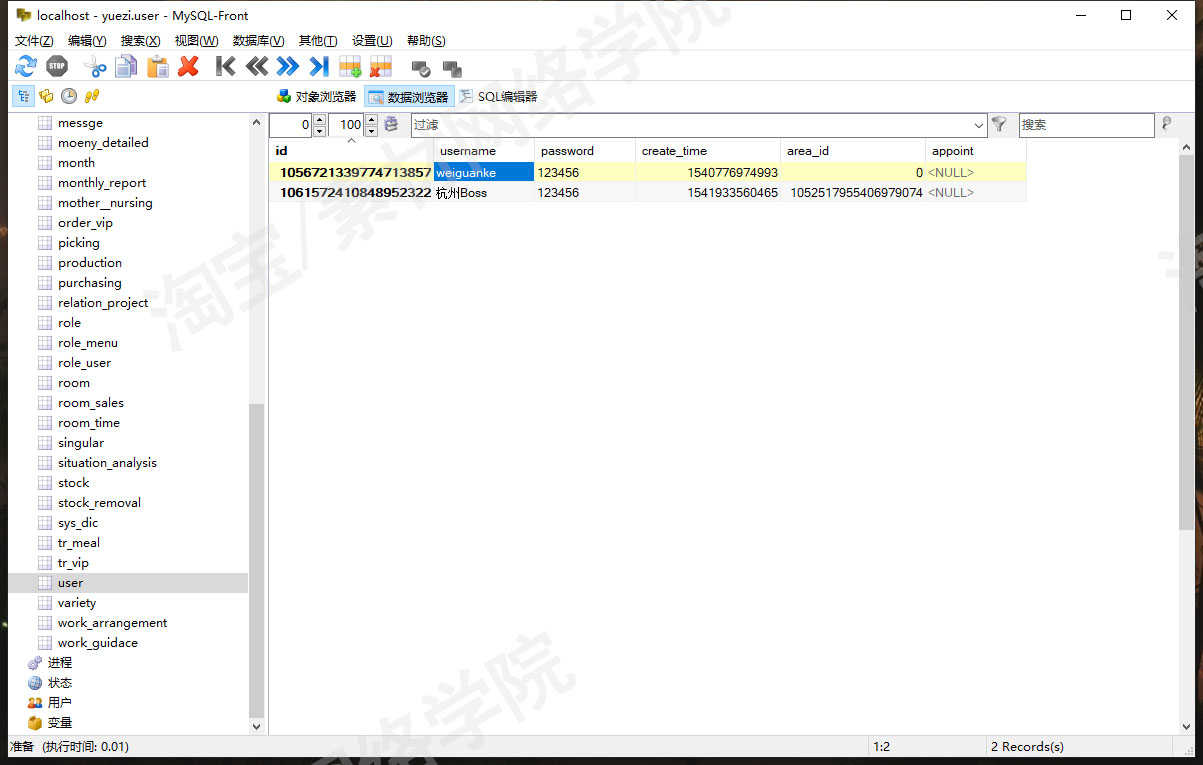Sort by password column header
Viewport: 1203px width, 765px height.
585,151
